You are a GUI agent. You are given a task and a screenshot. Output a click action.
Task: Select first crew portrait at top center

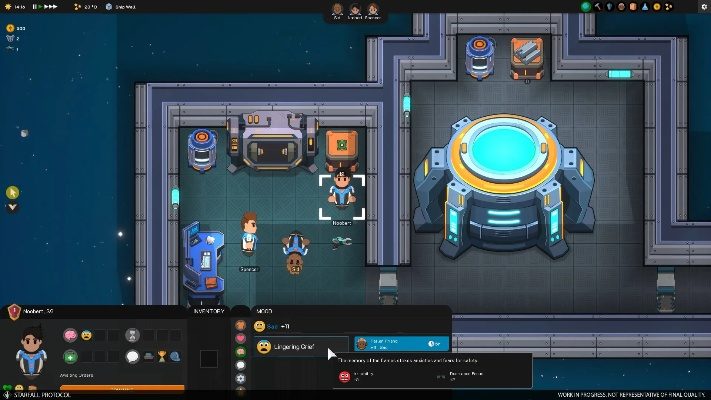click(338, 10)
